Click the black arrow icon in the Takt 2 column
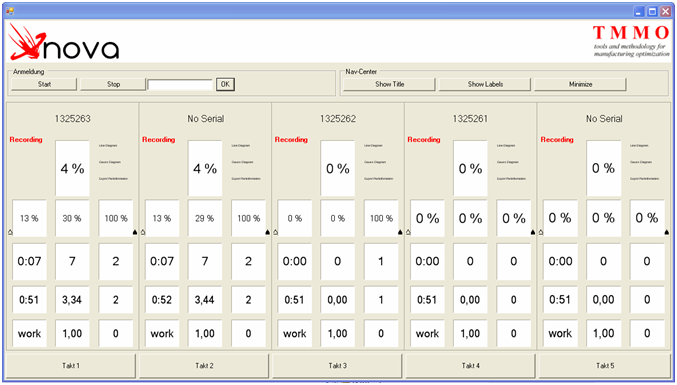This screenshot has height=385, width=677. (268, 232)
